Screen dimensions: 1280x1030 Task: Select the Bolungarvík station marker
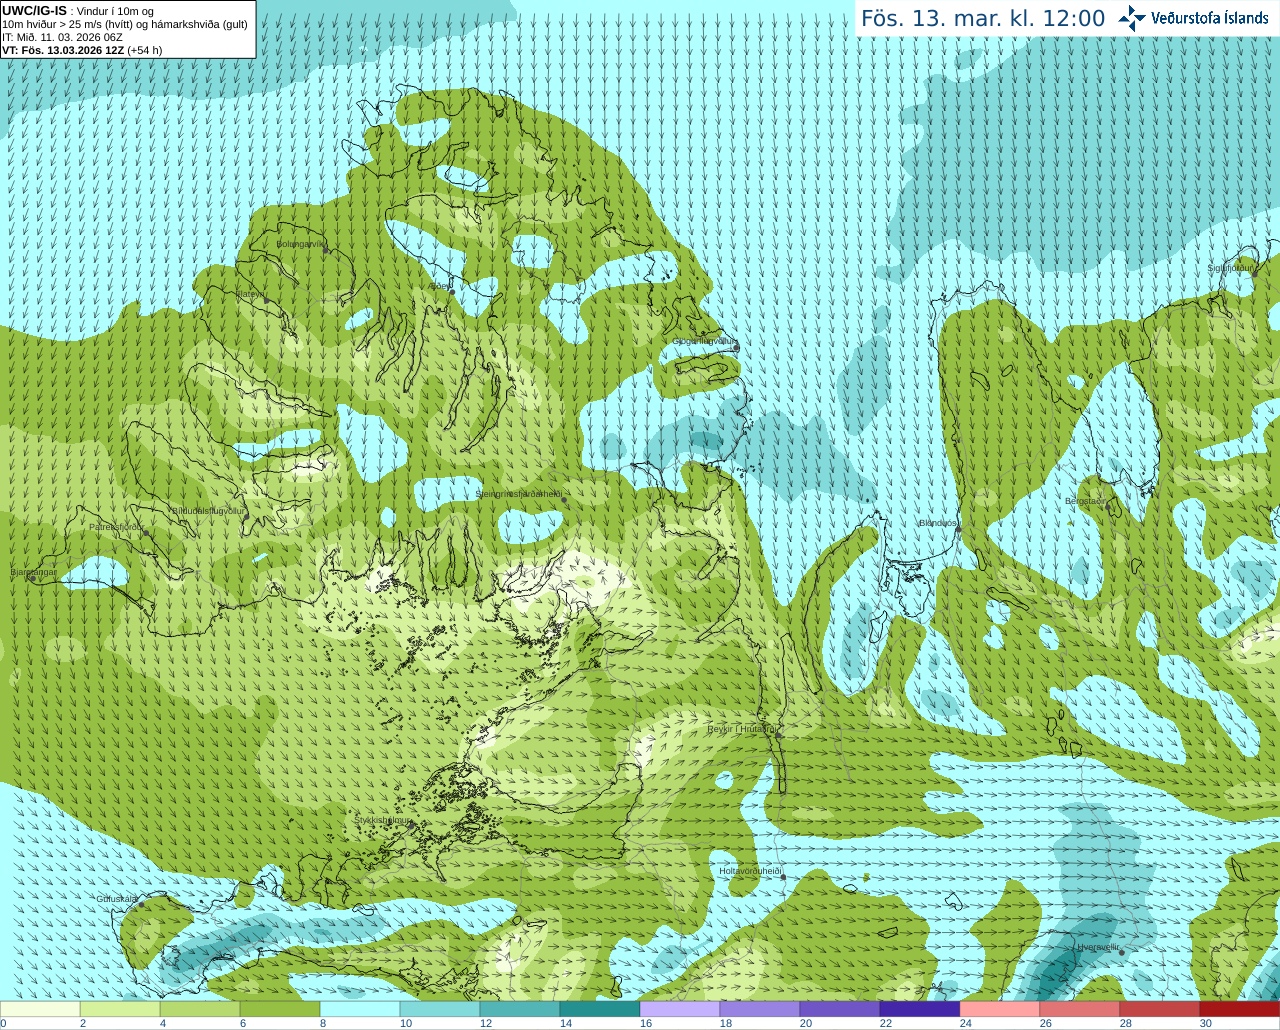[x=327, y=250]
